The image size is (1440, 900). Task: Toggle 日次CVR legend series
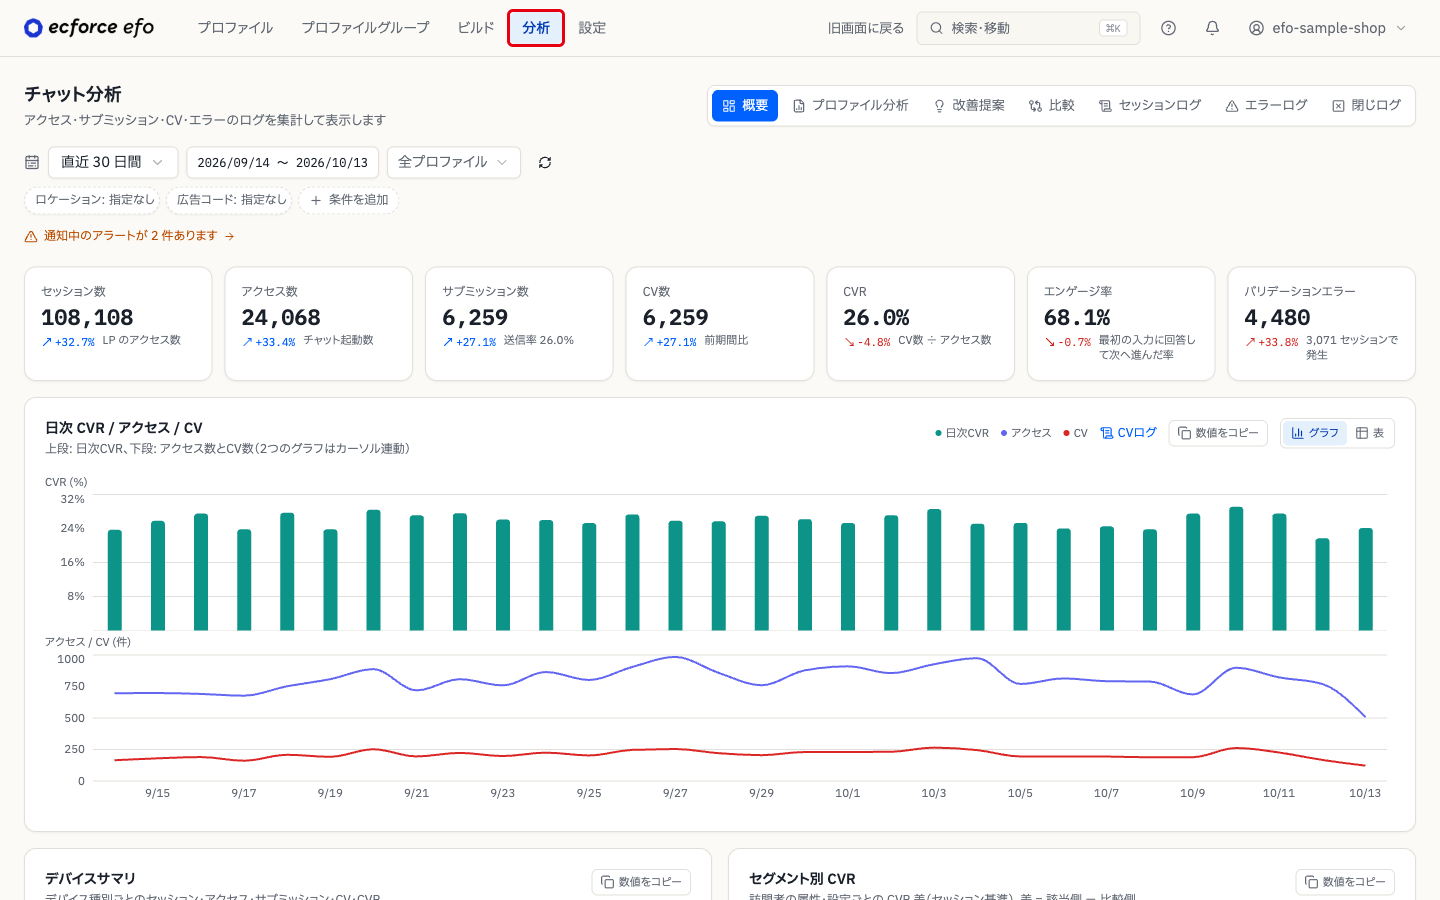coord(962,433)
